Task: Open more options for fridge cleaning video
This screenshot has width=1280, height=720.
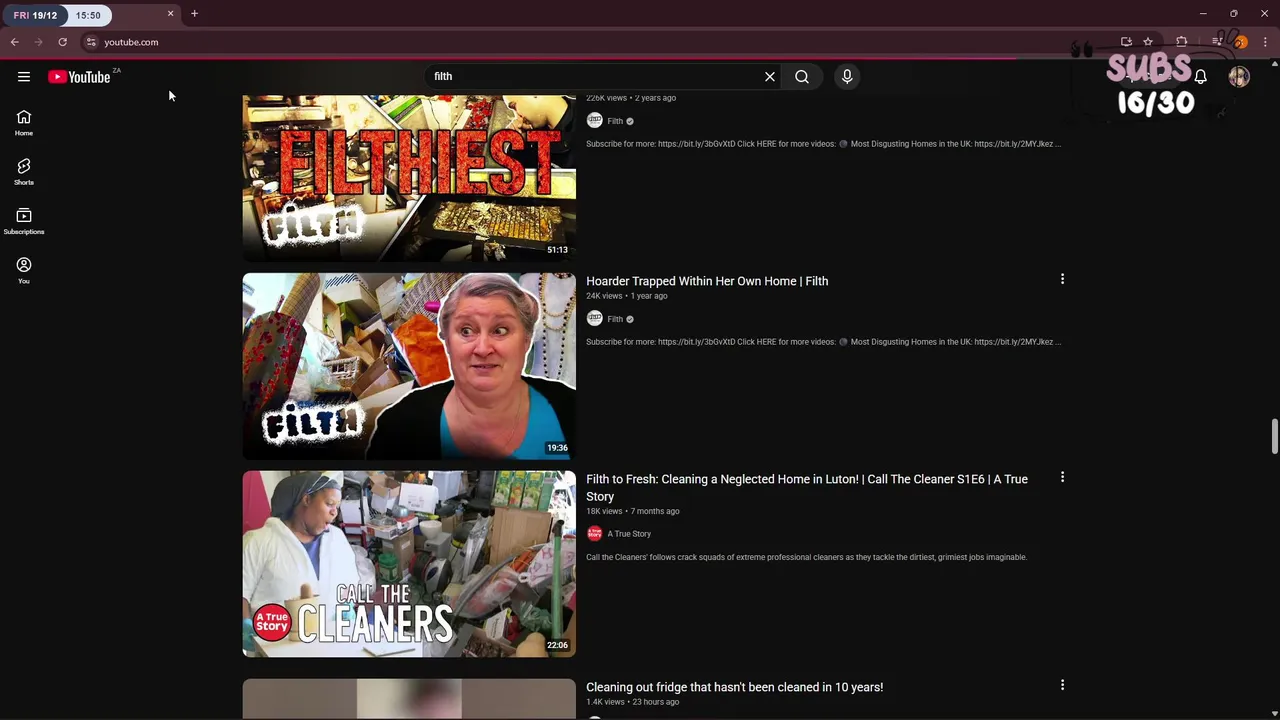Action: (1062, 685)
